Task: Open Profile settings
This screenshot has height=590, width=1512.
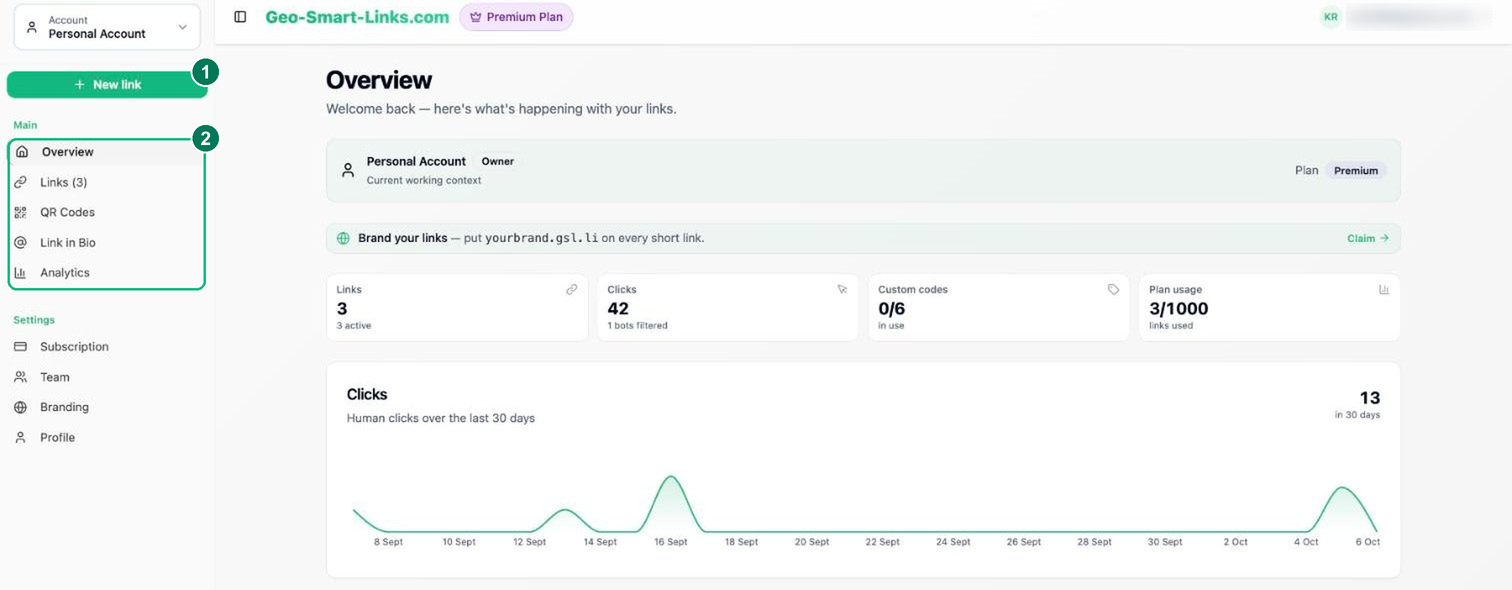Action: point(106,437)
